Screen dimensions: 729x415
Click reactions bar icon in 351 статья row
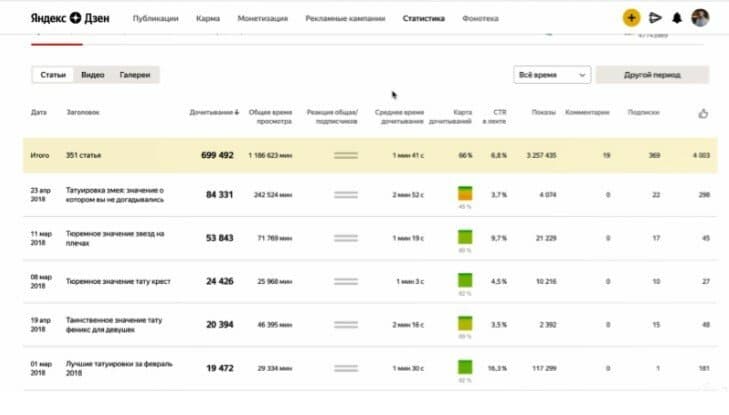point(346,156)
